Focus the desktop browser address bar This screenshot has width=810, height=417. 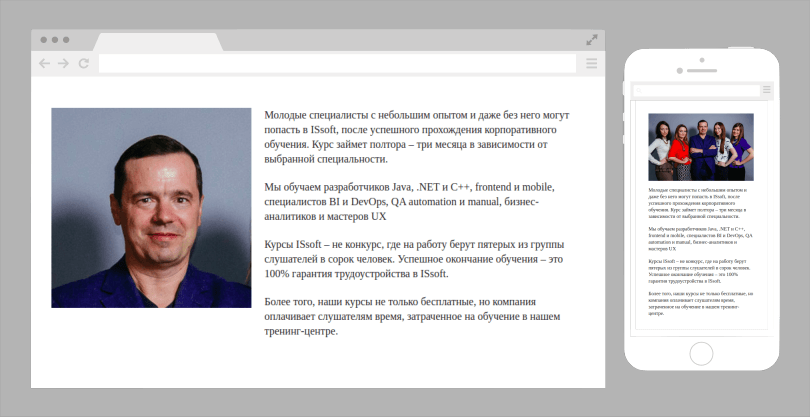pyautogui.click(x=337, y=64)
